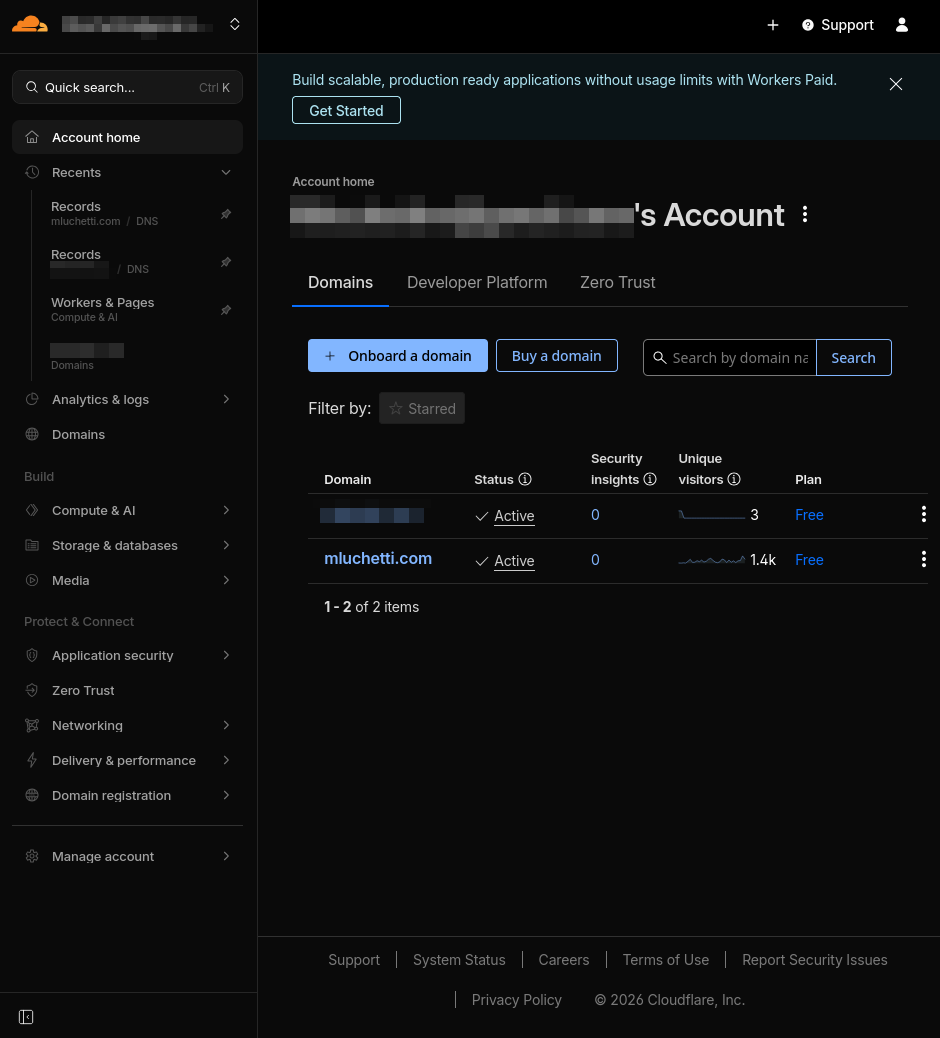Unpin mluchetti.com Records from recents
Screen dimensions: 940x1038
(x=226, y=214)
